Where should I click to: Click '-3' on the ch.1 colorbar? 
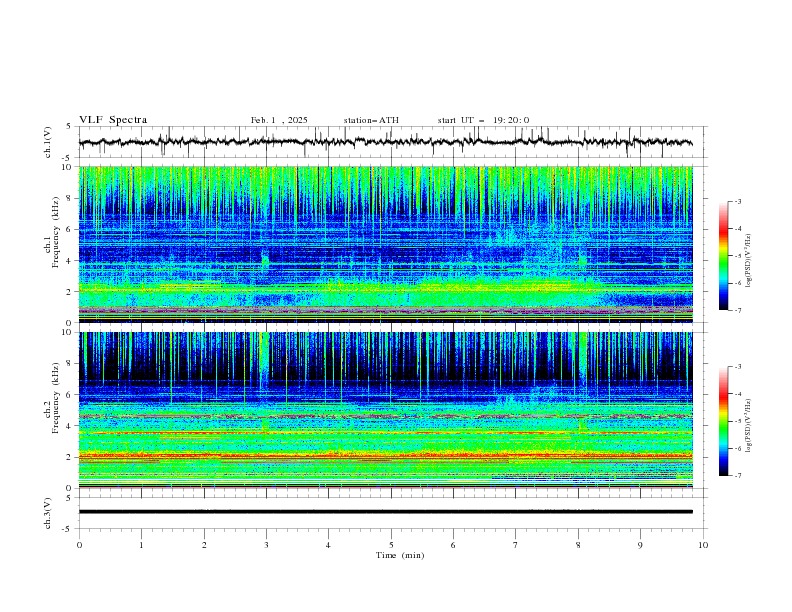pos(737,201)
